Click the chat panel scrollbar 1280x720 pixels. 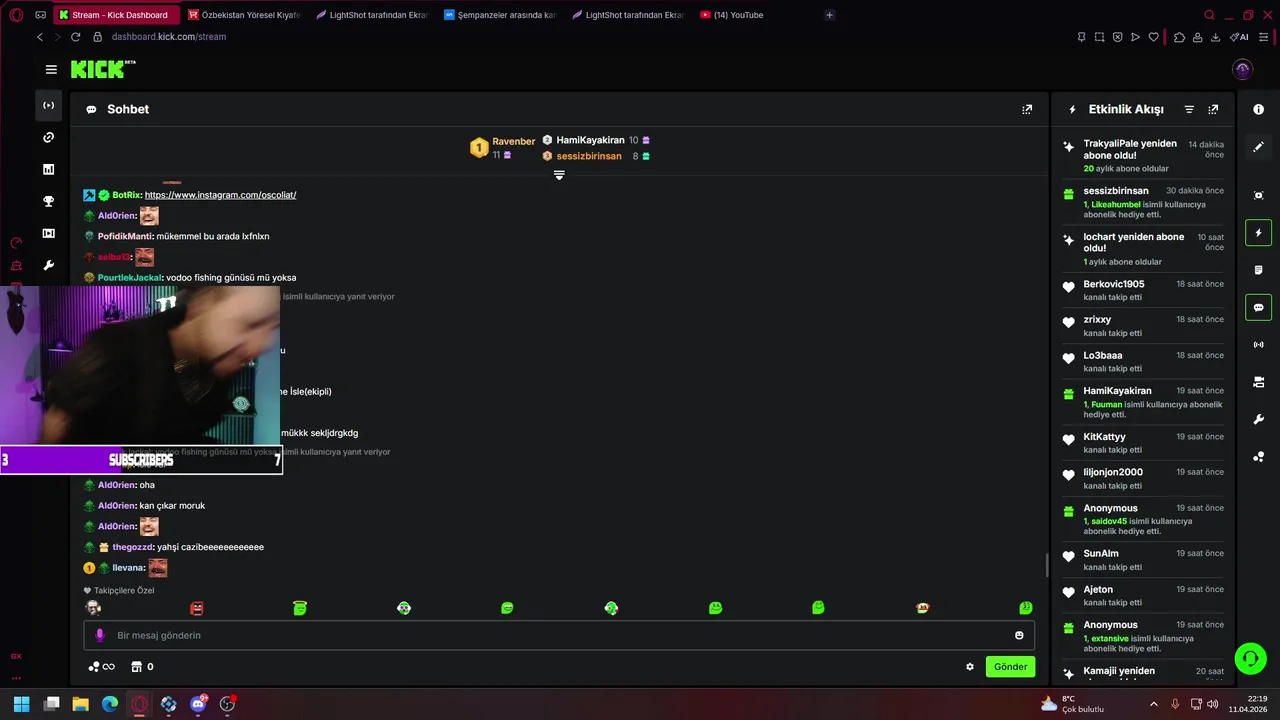1047,565
